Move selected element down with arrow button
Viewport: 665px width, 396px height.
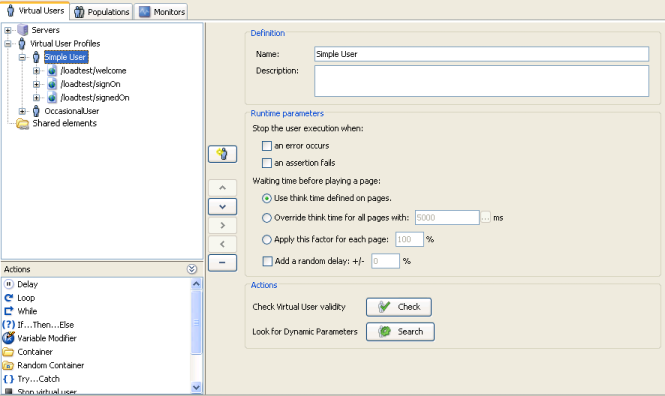[x=222, y=207]
